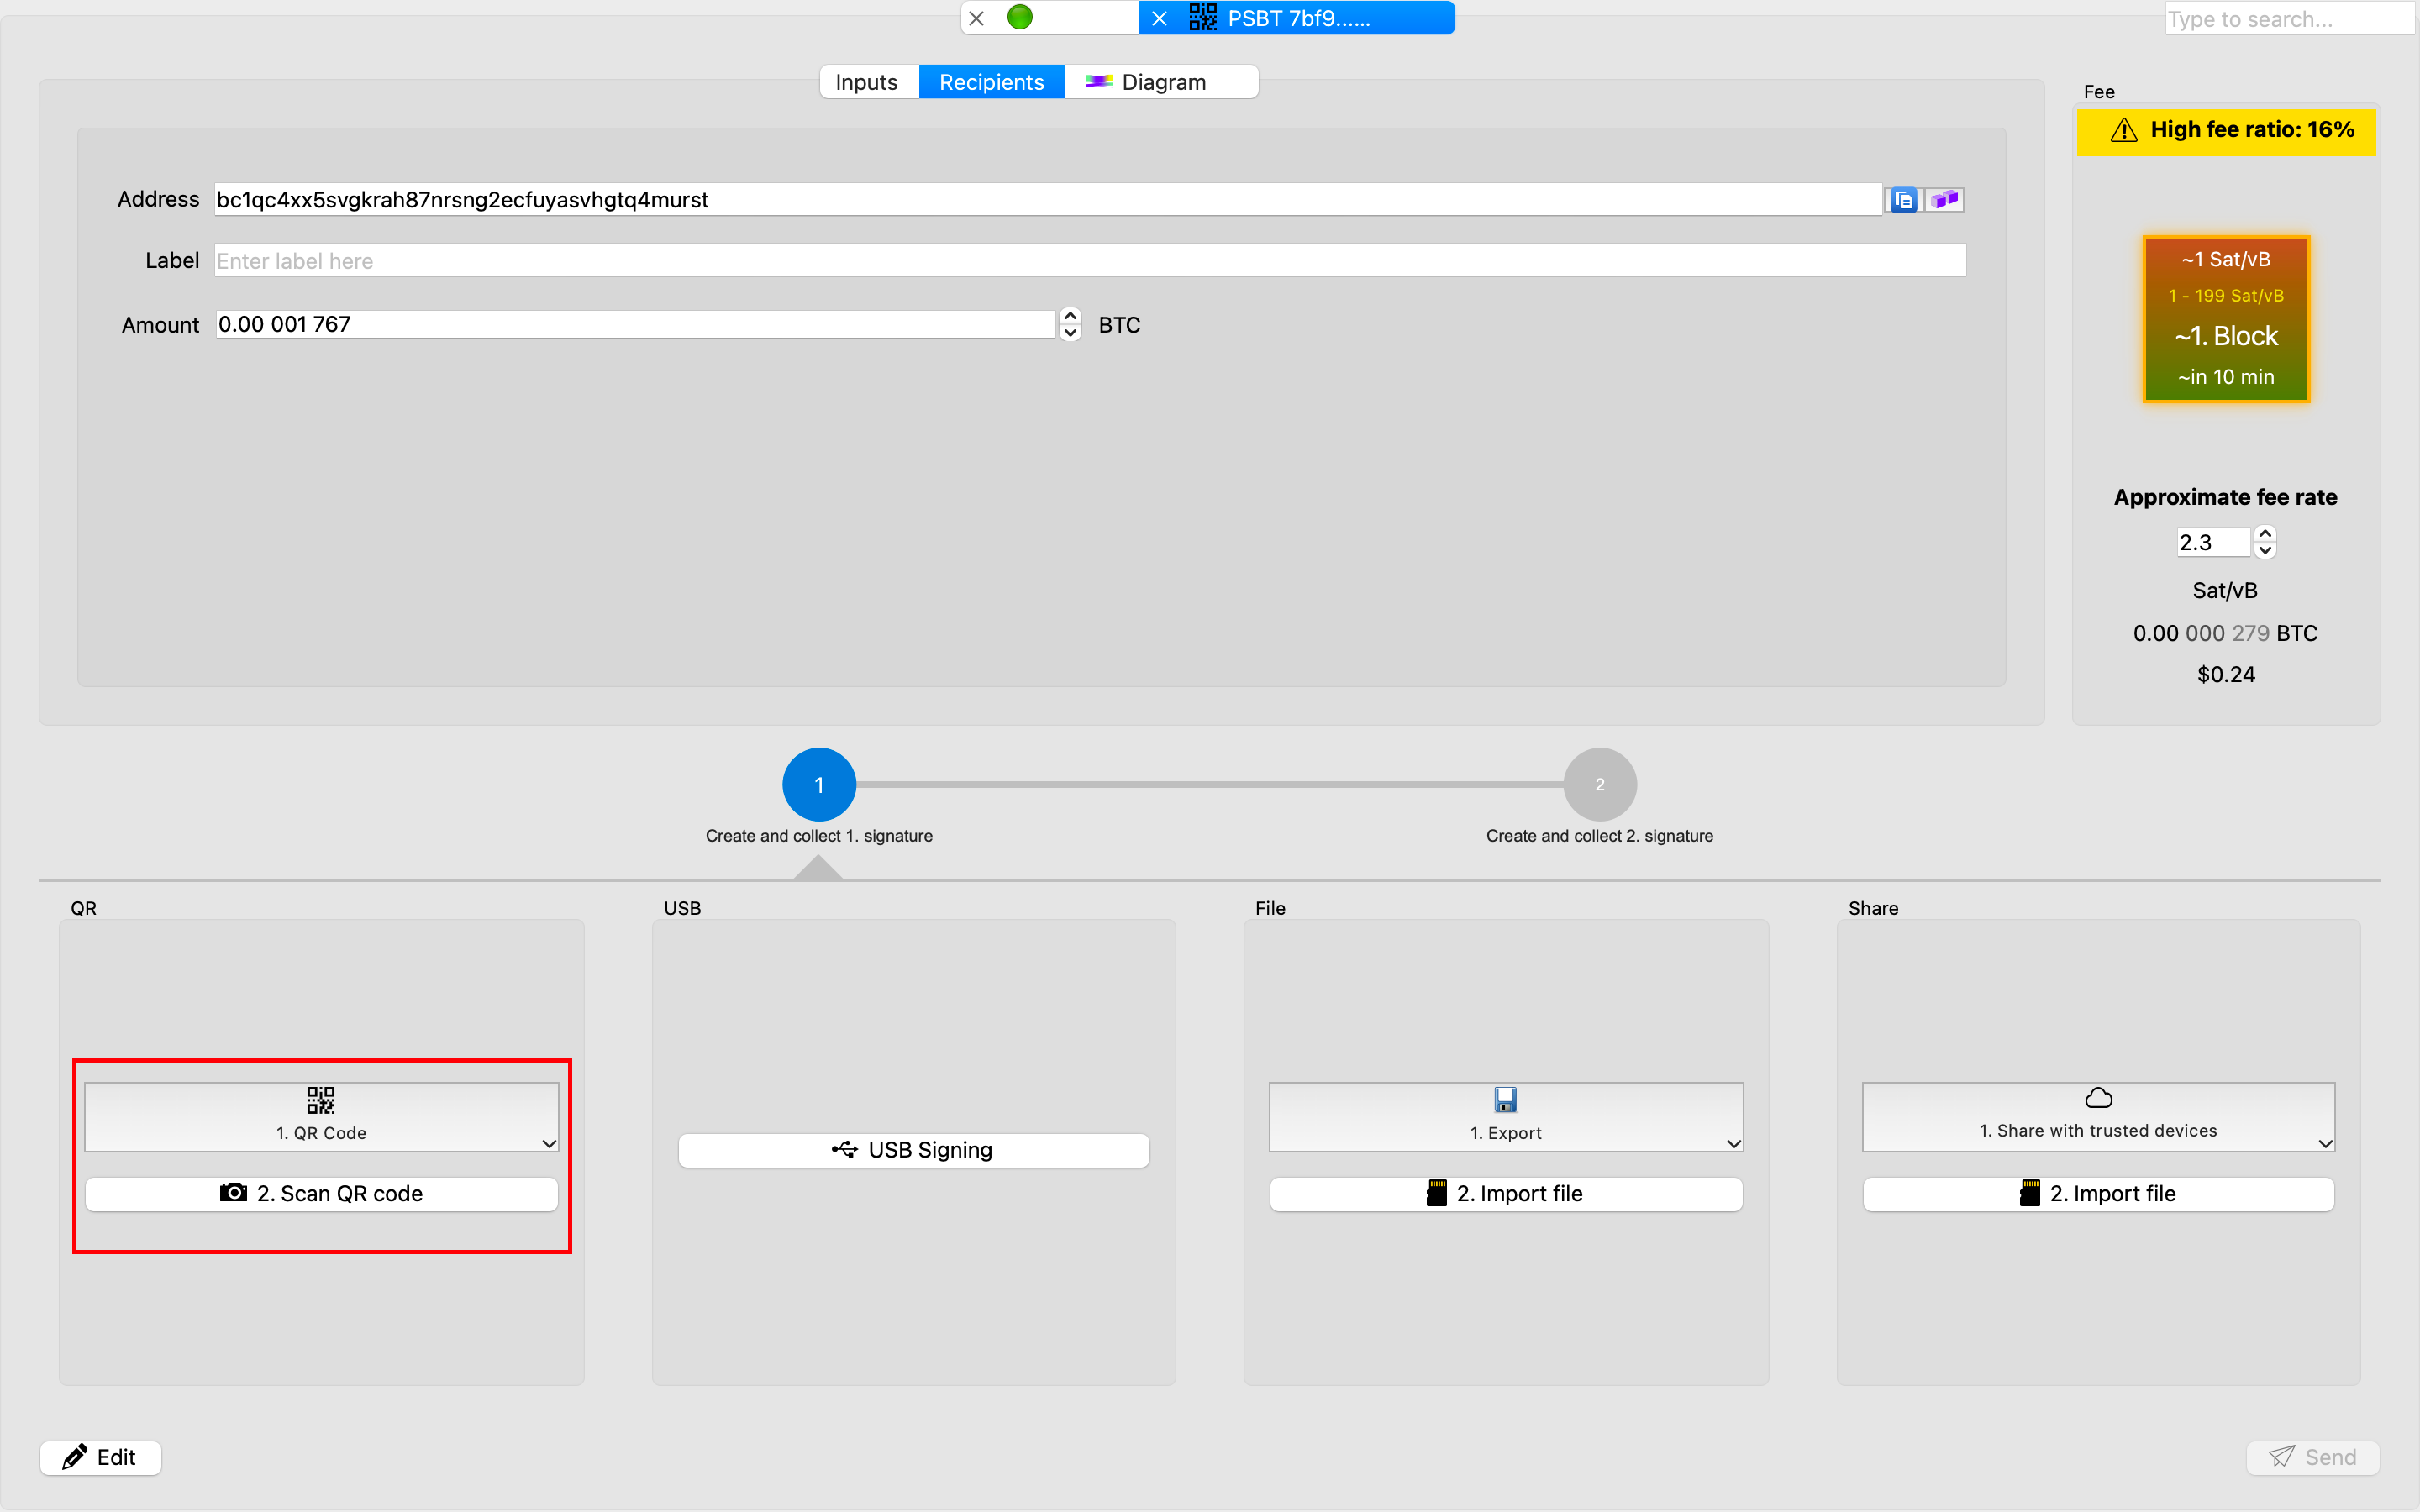Click the mempool block fee tile
The height and width of the screenshot is (1512, 2420).
pyautogui.click(x=2225, y=319)
